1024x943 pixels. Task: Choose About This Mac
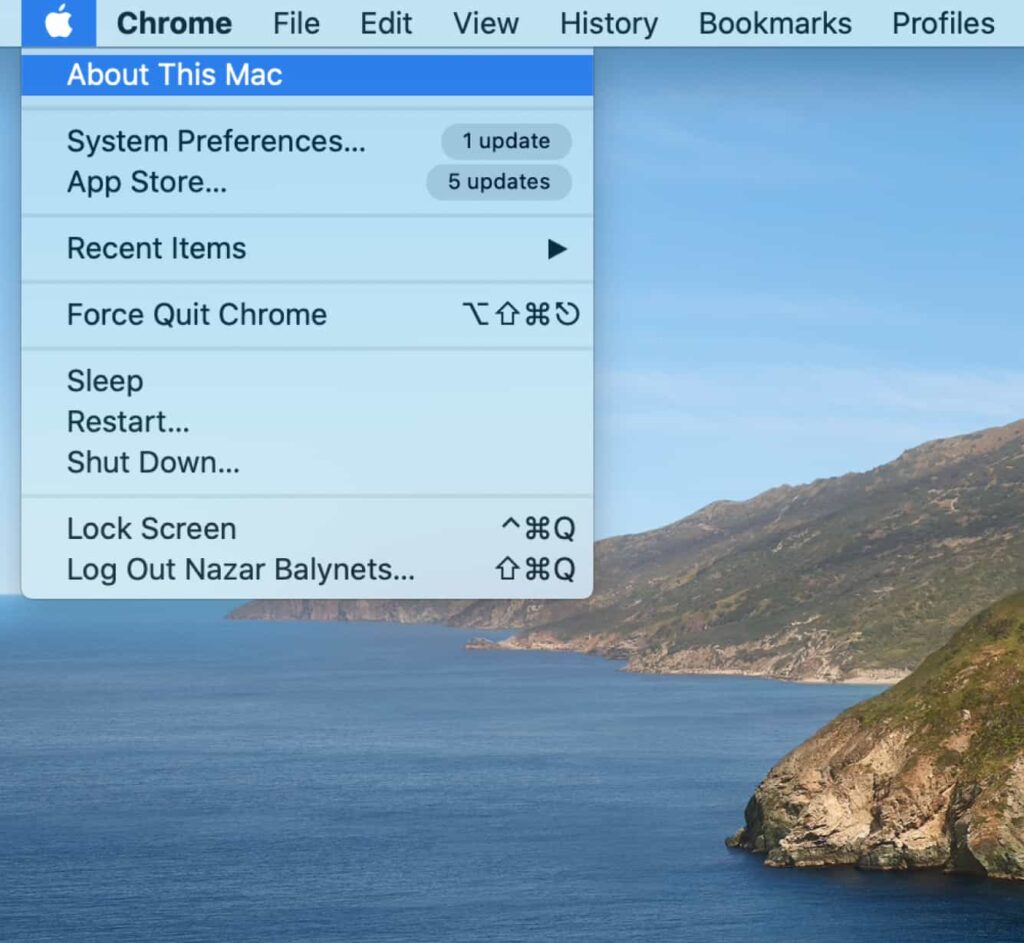click(307, 74)
